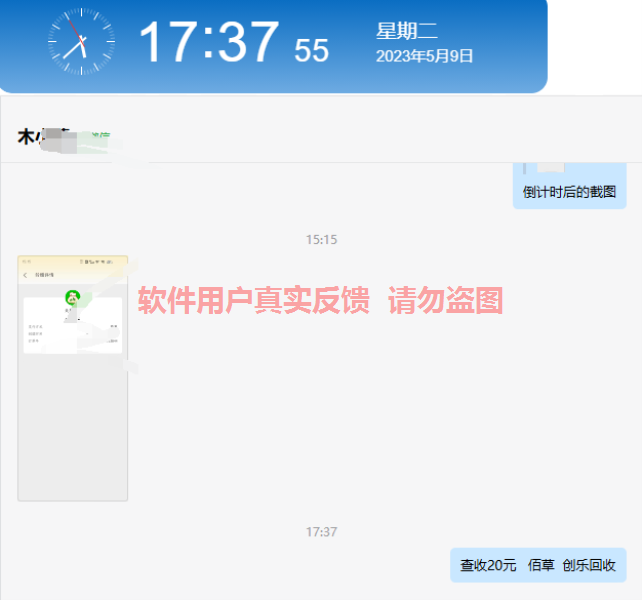642x600 pixels.
Task: Select the date 2023年5月9日
Action: click(x=424, y=56)
